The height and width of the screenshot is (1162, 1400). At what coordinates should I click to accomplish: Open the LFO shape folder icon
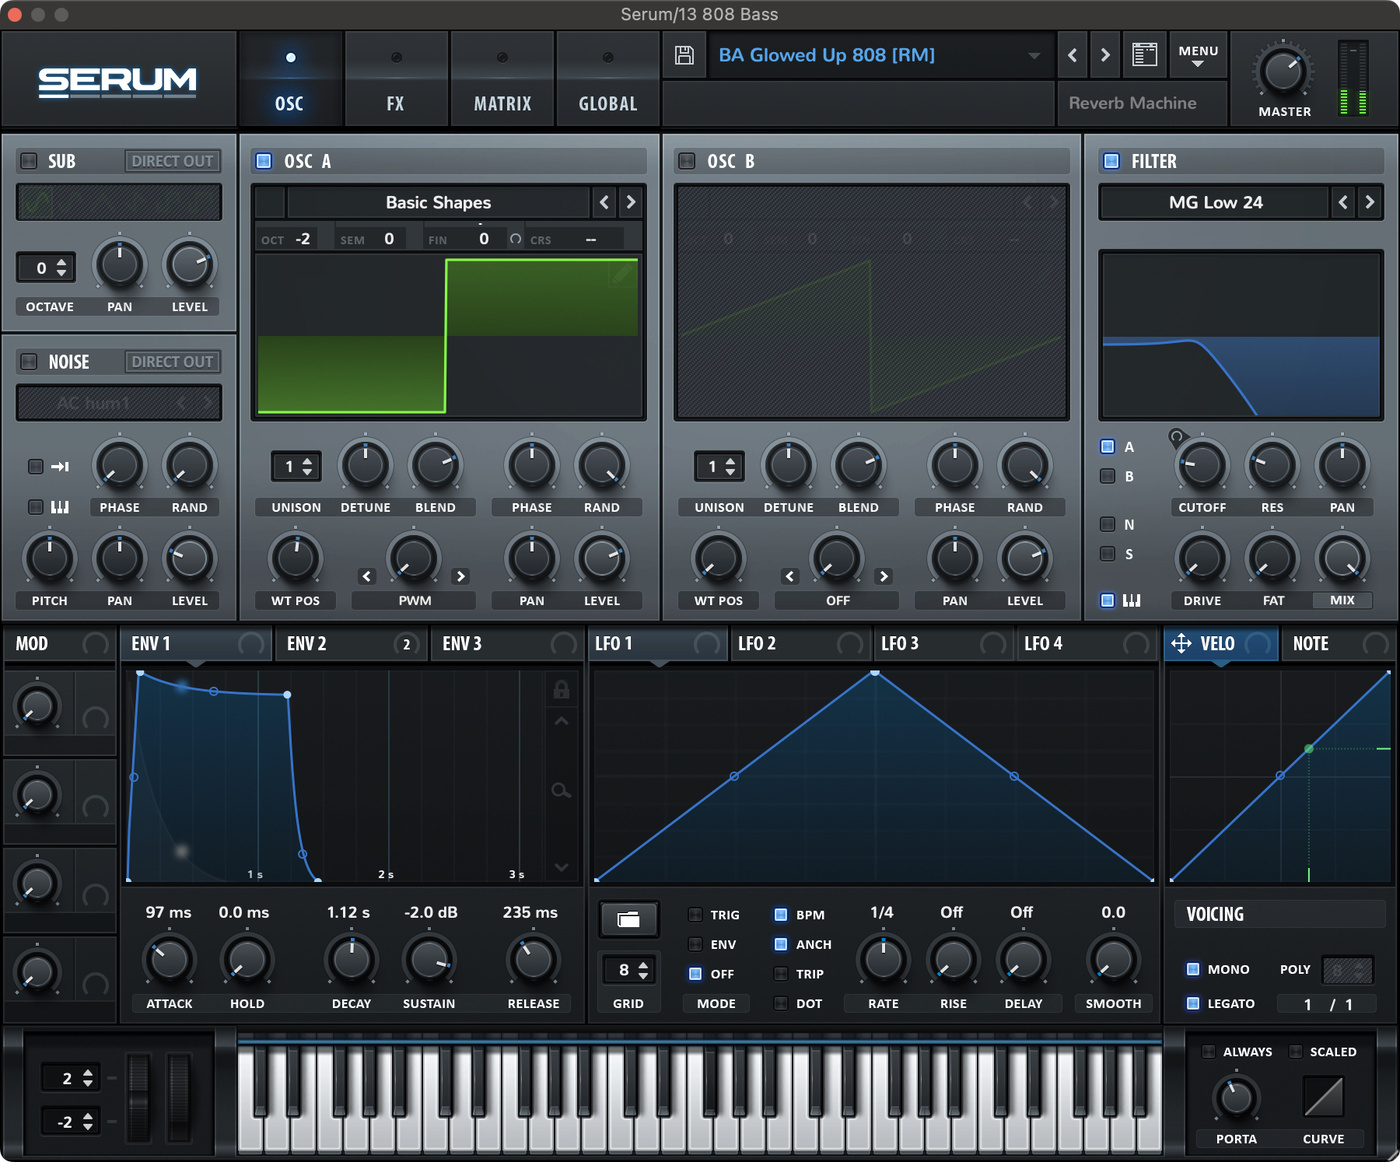pos(628,919)
